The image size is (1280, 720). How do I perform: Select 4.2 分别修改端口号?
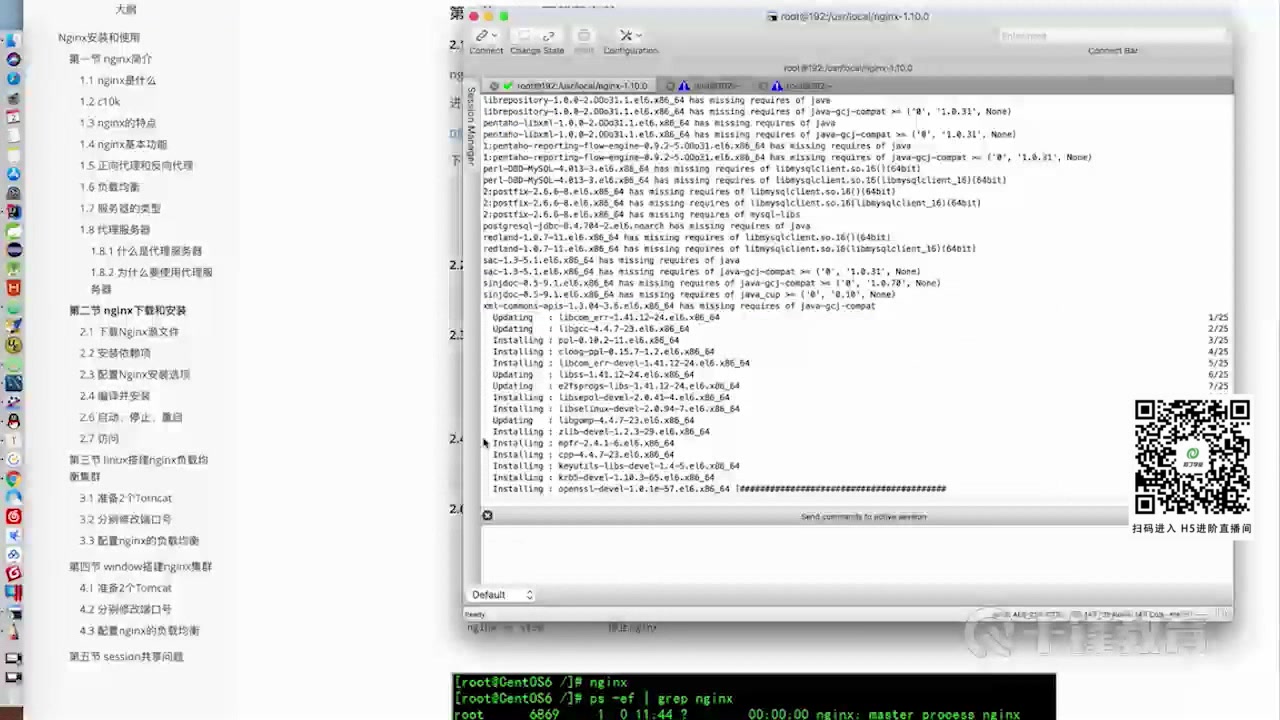tap(126, 609)
